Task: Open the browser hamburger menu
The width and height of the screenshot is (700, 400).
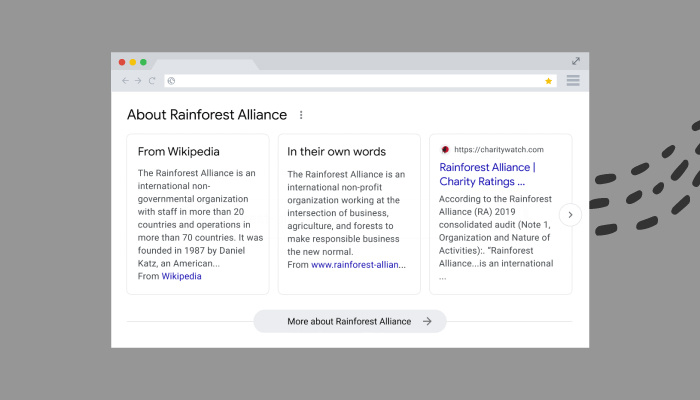Action: click(x=573, y=81)
